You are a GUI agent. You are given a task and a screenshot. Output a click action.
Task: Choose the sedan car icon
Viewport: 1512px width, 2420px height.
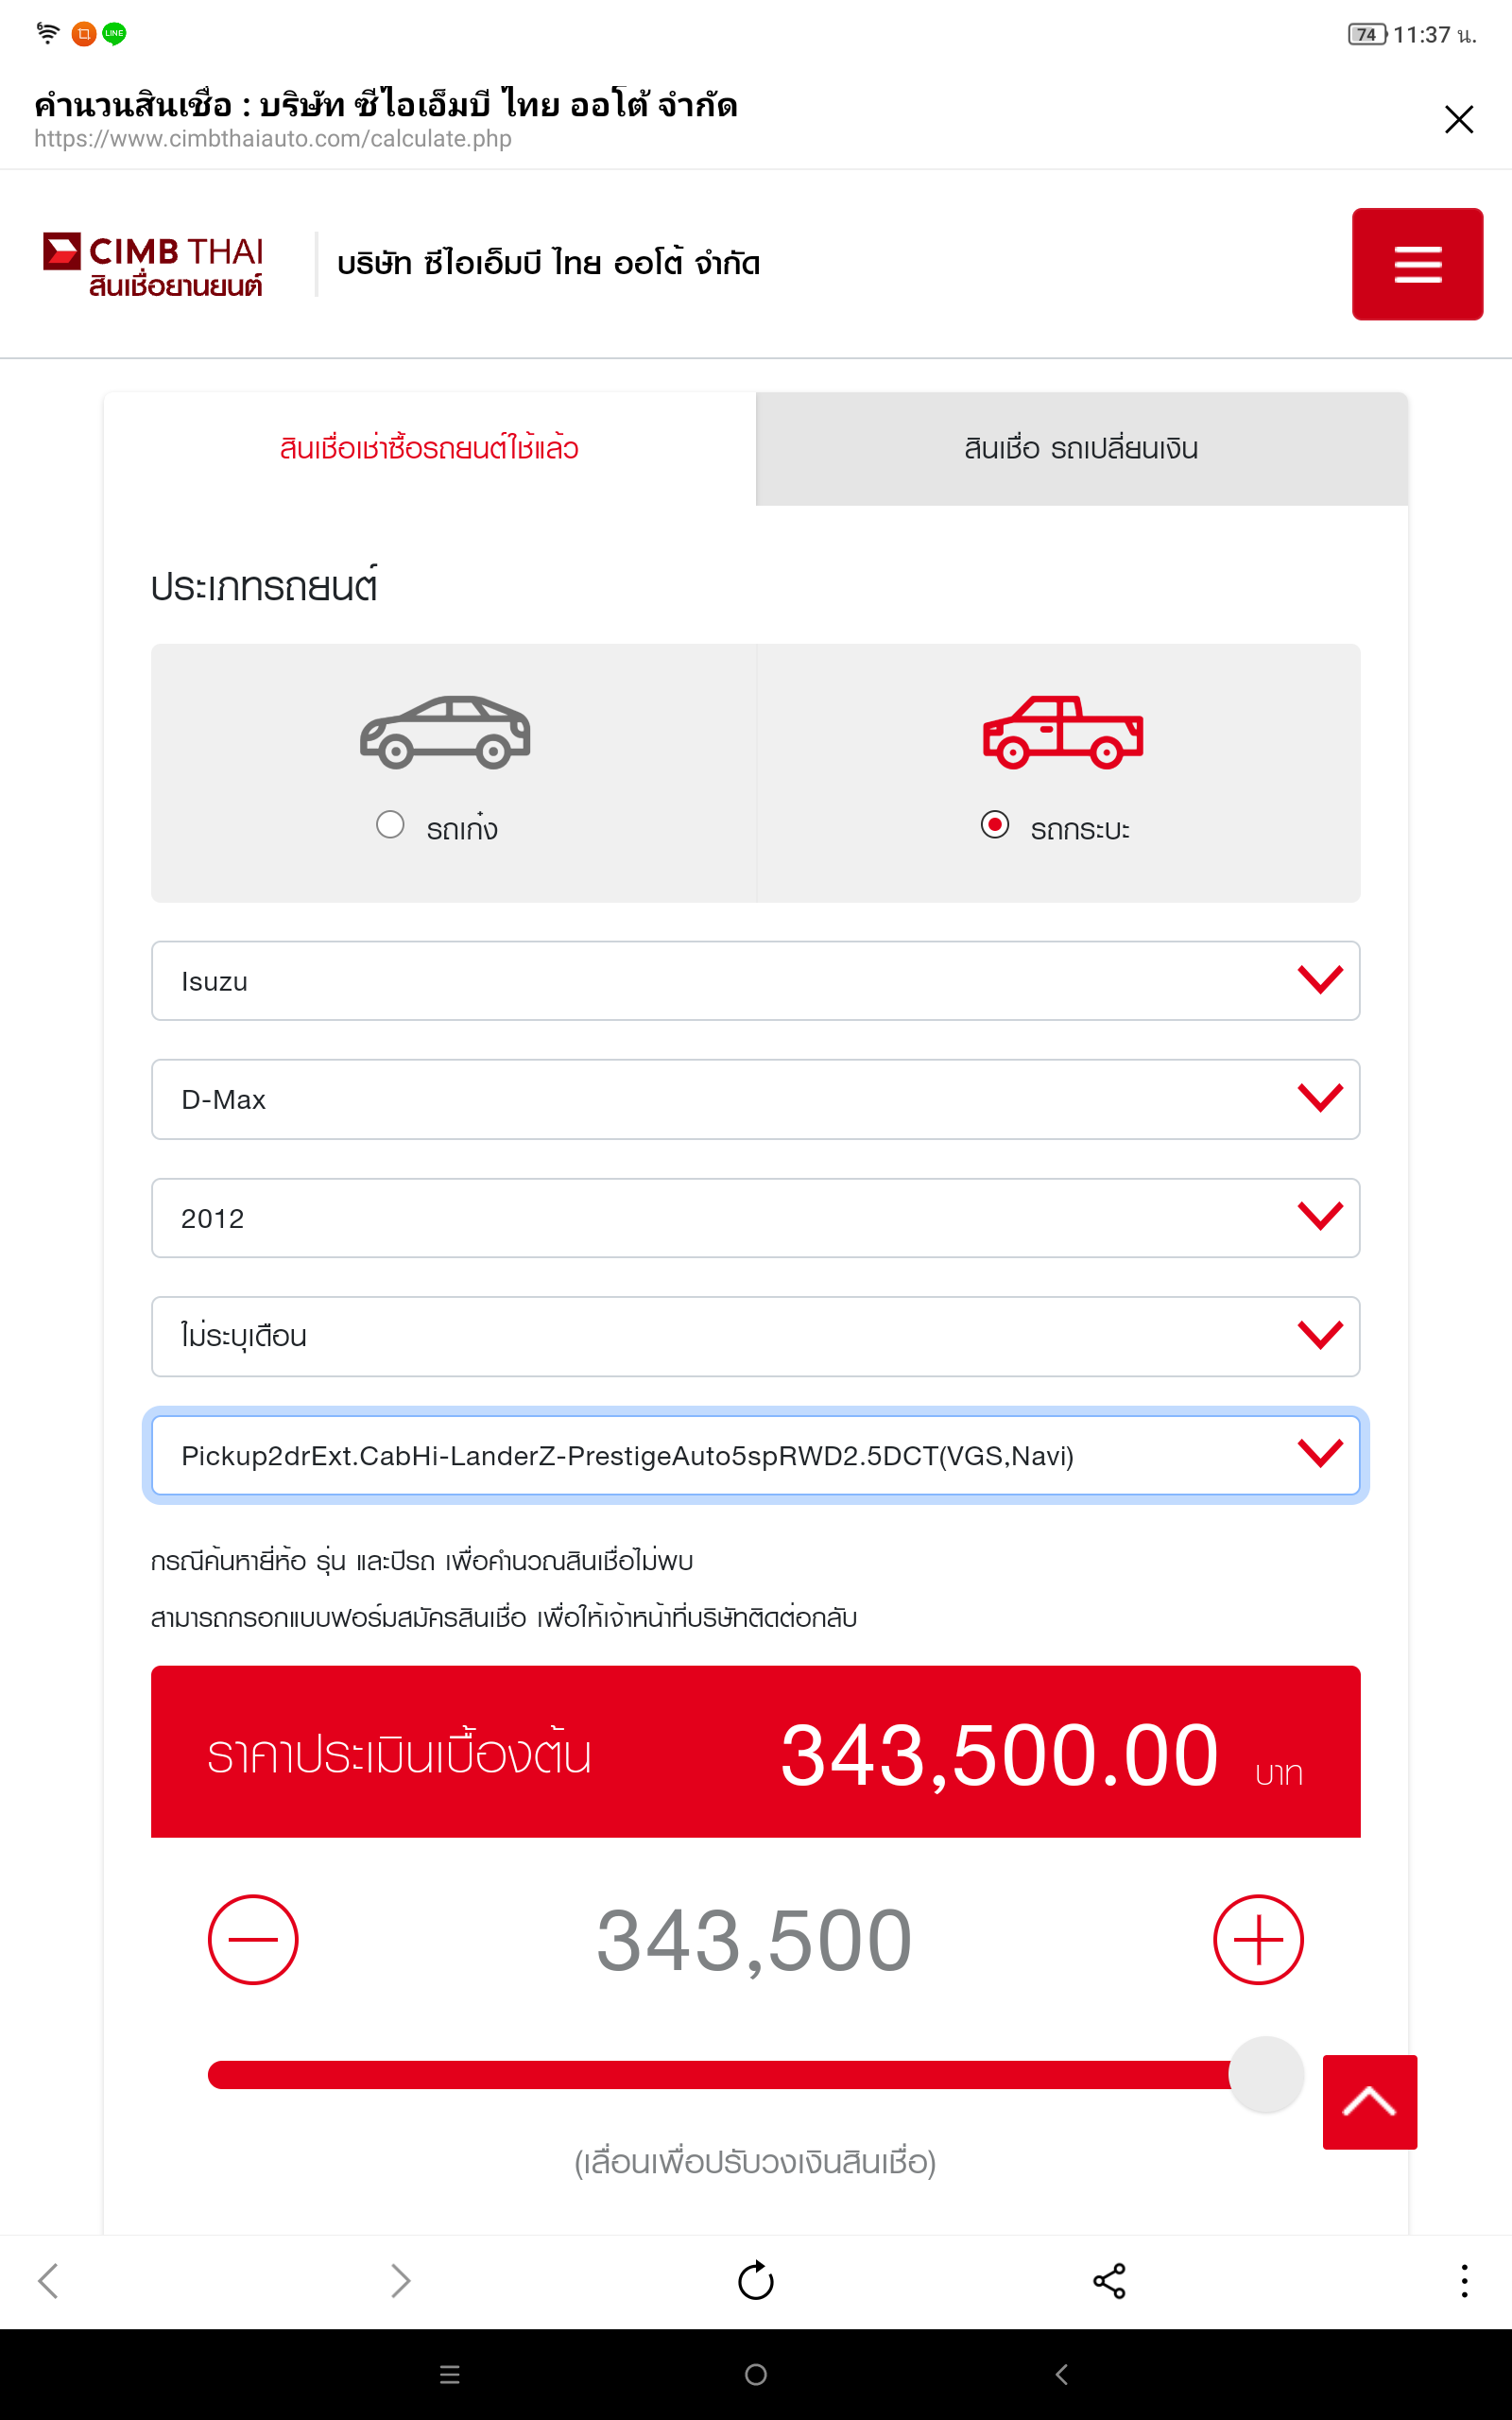pyautogui.click(x=445, y=732)
